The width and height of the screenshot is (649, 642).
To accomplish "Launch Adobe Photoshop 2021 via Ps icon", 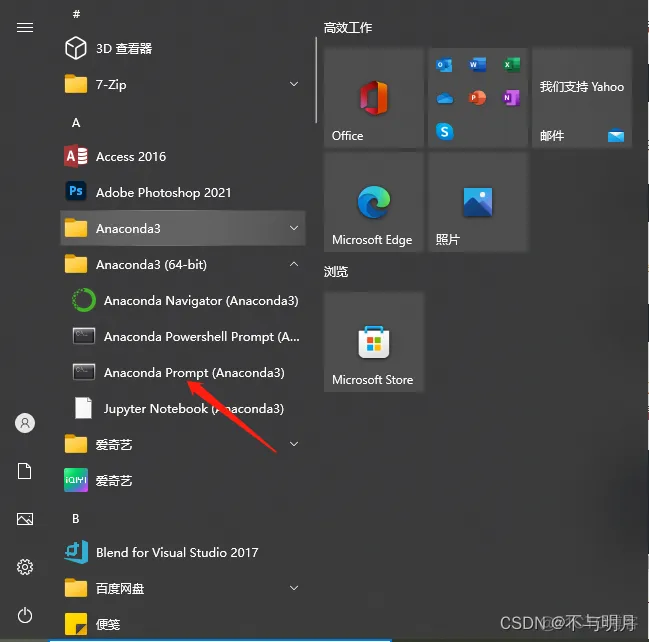I will click(76, 191).
